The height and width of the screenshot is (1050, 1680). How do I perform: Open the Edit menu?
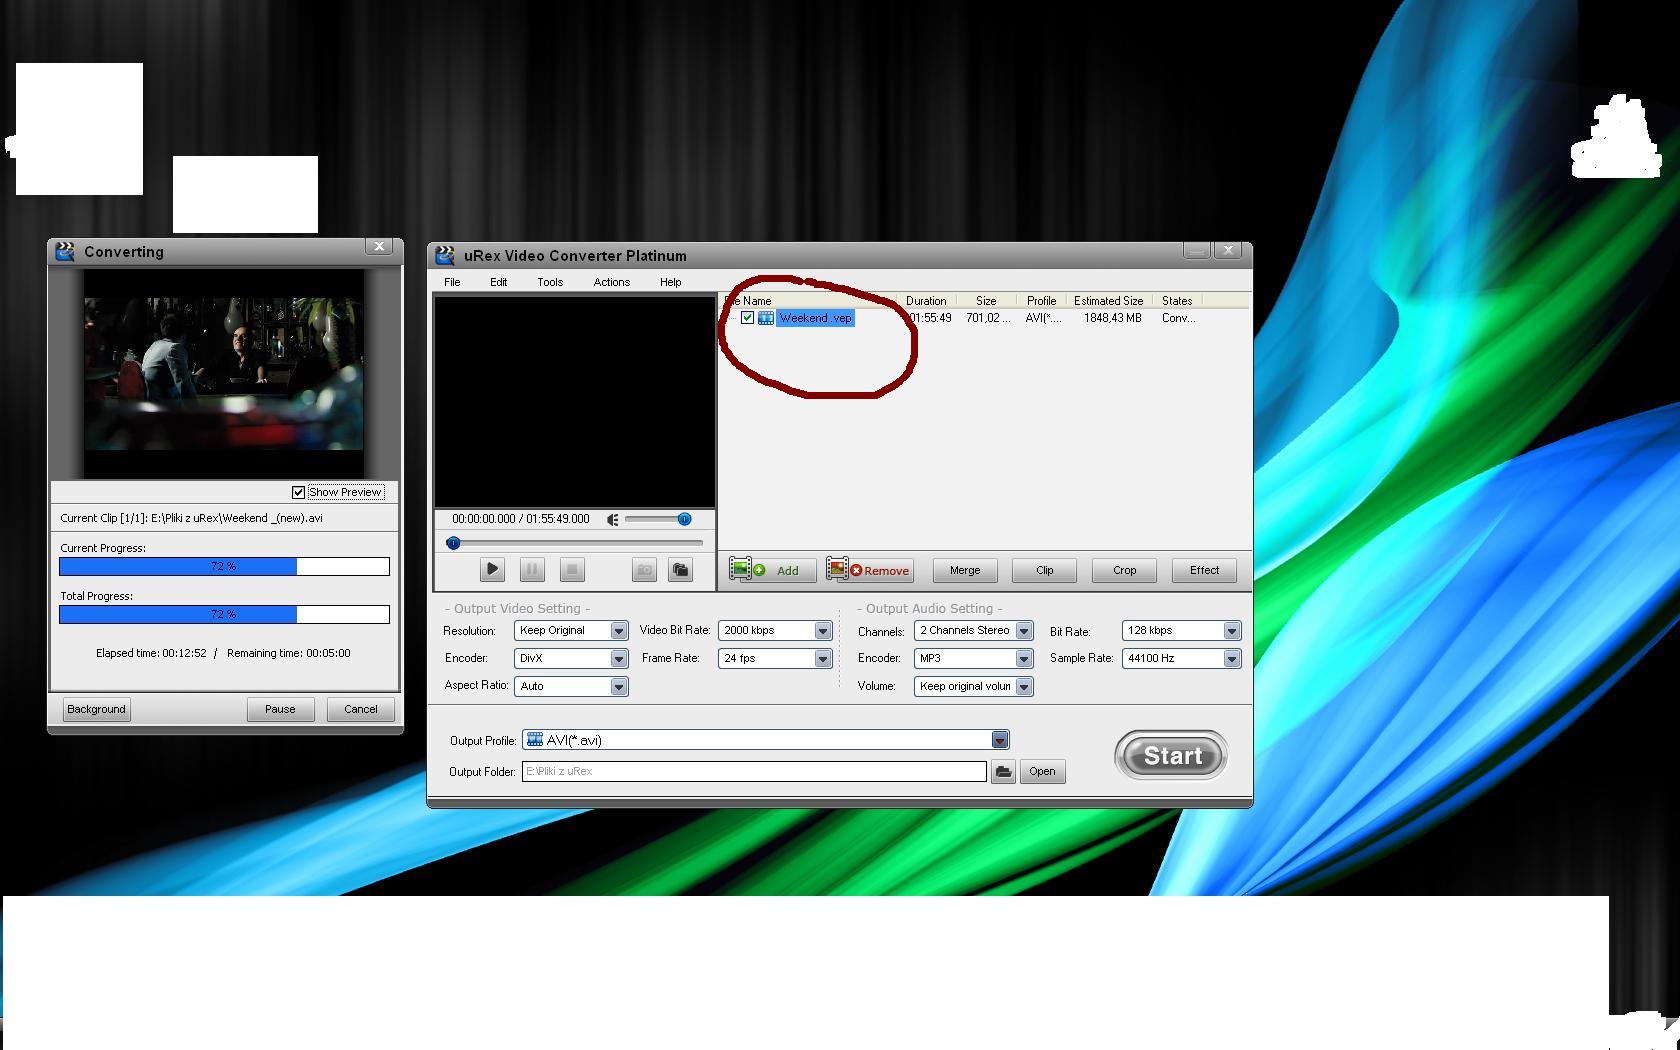498,282
